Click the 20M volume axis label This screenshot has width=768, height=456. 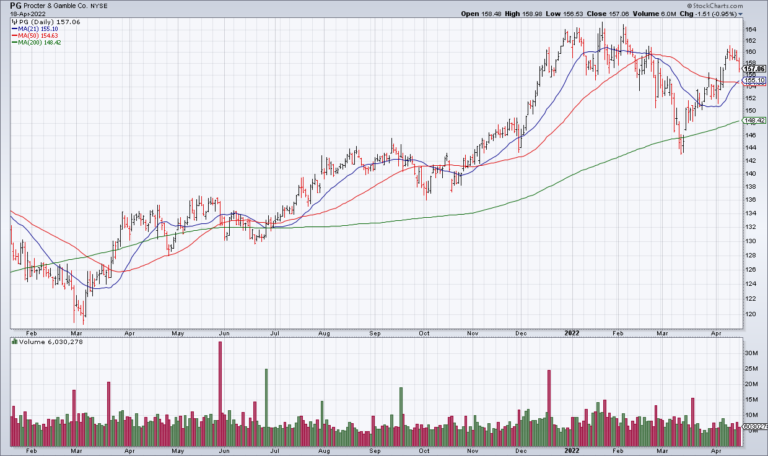pyautogui.click(x=751, y=384)
